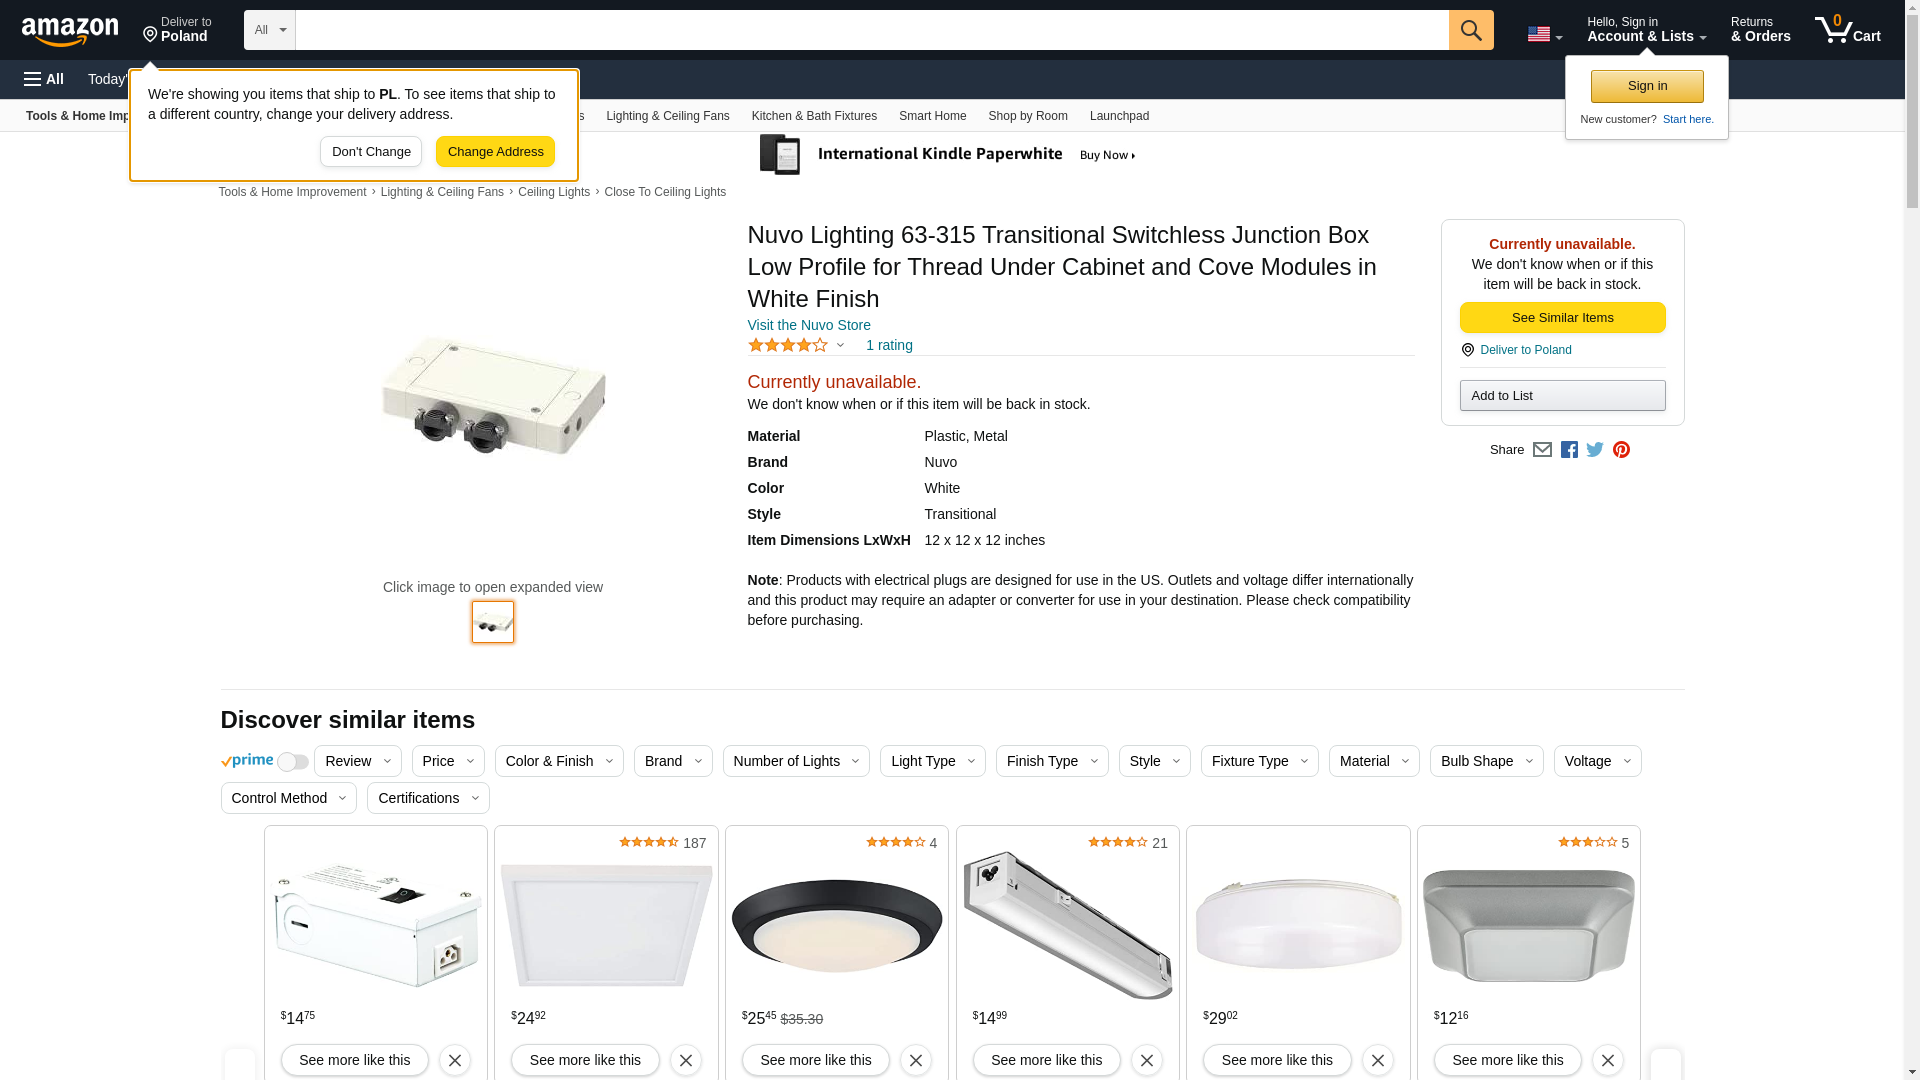Open the Number of Lights filter
Image resolution: width=1920 pixels, height=1080 pixels.
click(796, 761)
